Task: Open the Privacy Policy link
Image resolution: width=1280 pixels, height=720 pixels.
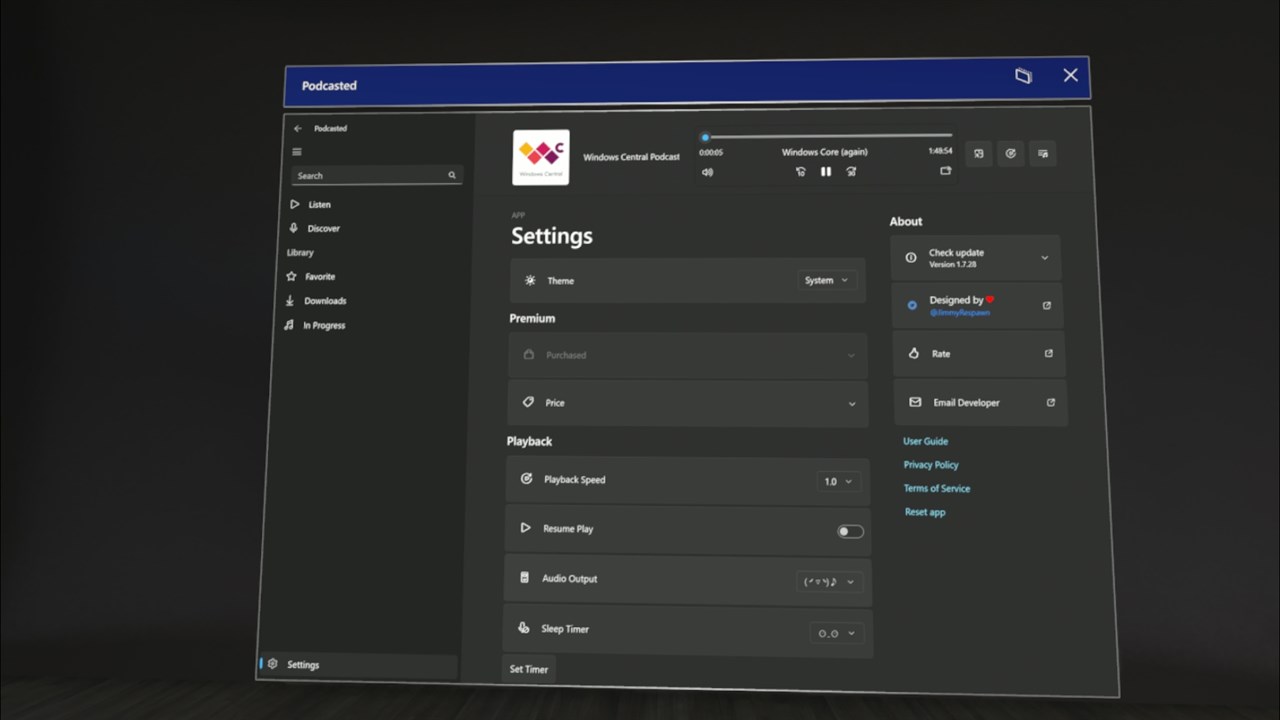Action: pos(931,465)
